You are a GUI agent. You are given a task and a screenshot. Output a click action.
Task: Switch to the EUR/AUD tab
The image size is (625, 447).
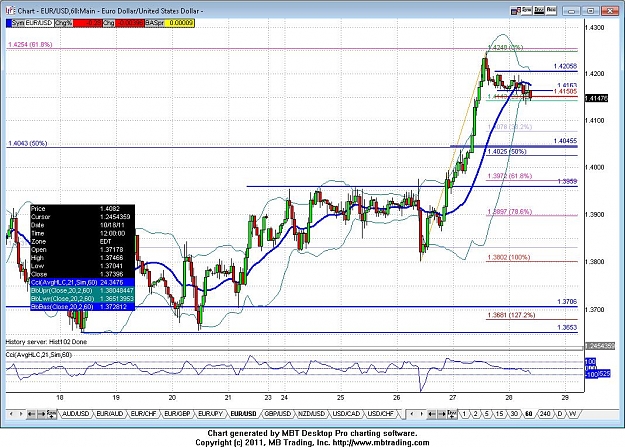[x=110, y=414]
